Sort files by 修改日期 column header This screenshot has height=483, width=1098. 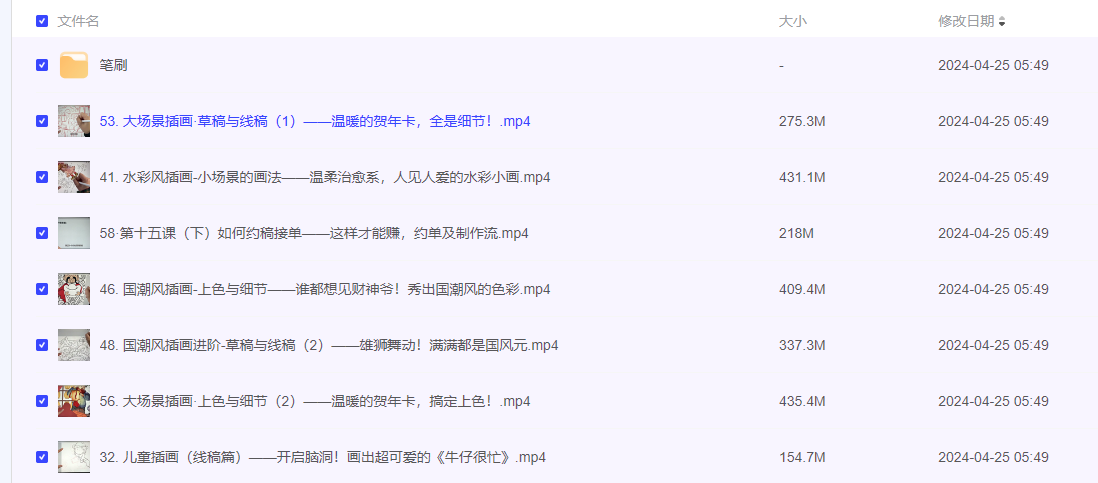[965, 21]
